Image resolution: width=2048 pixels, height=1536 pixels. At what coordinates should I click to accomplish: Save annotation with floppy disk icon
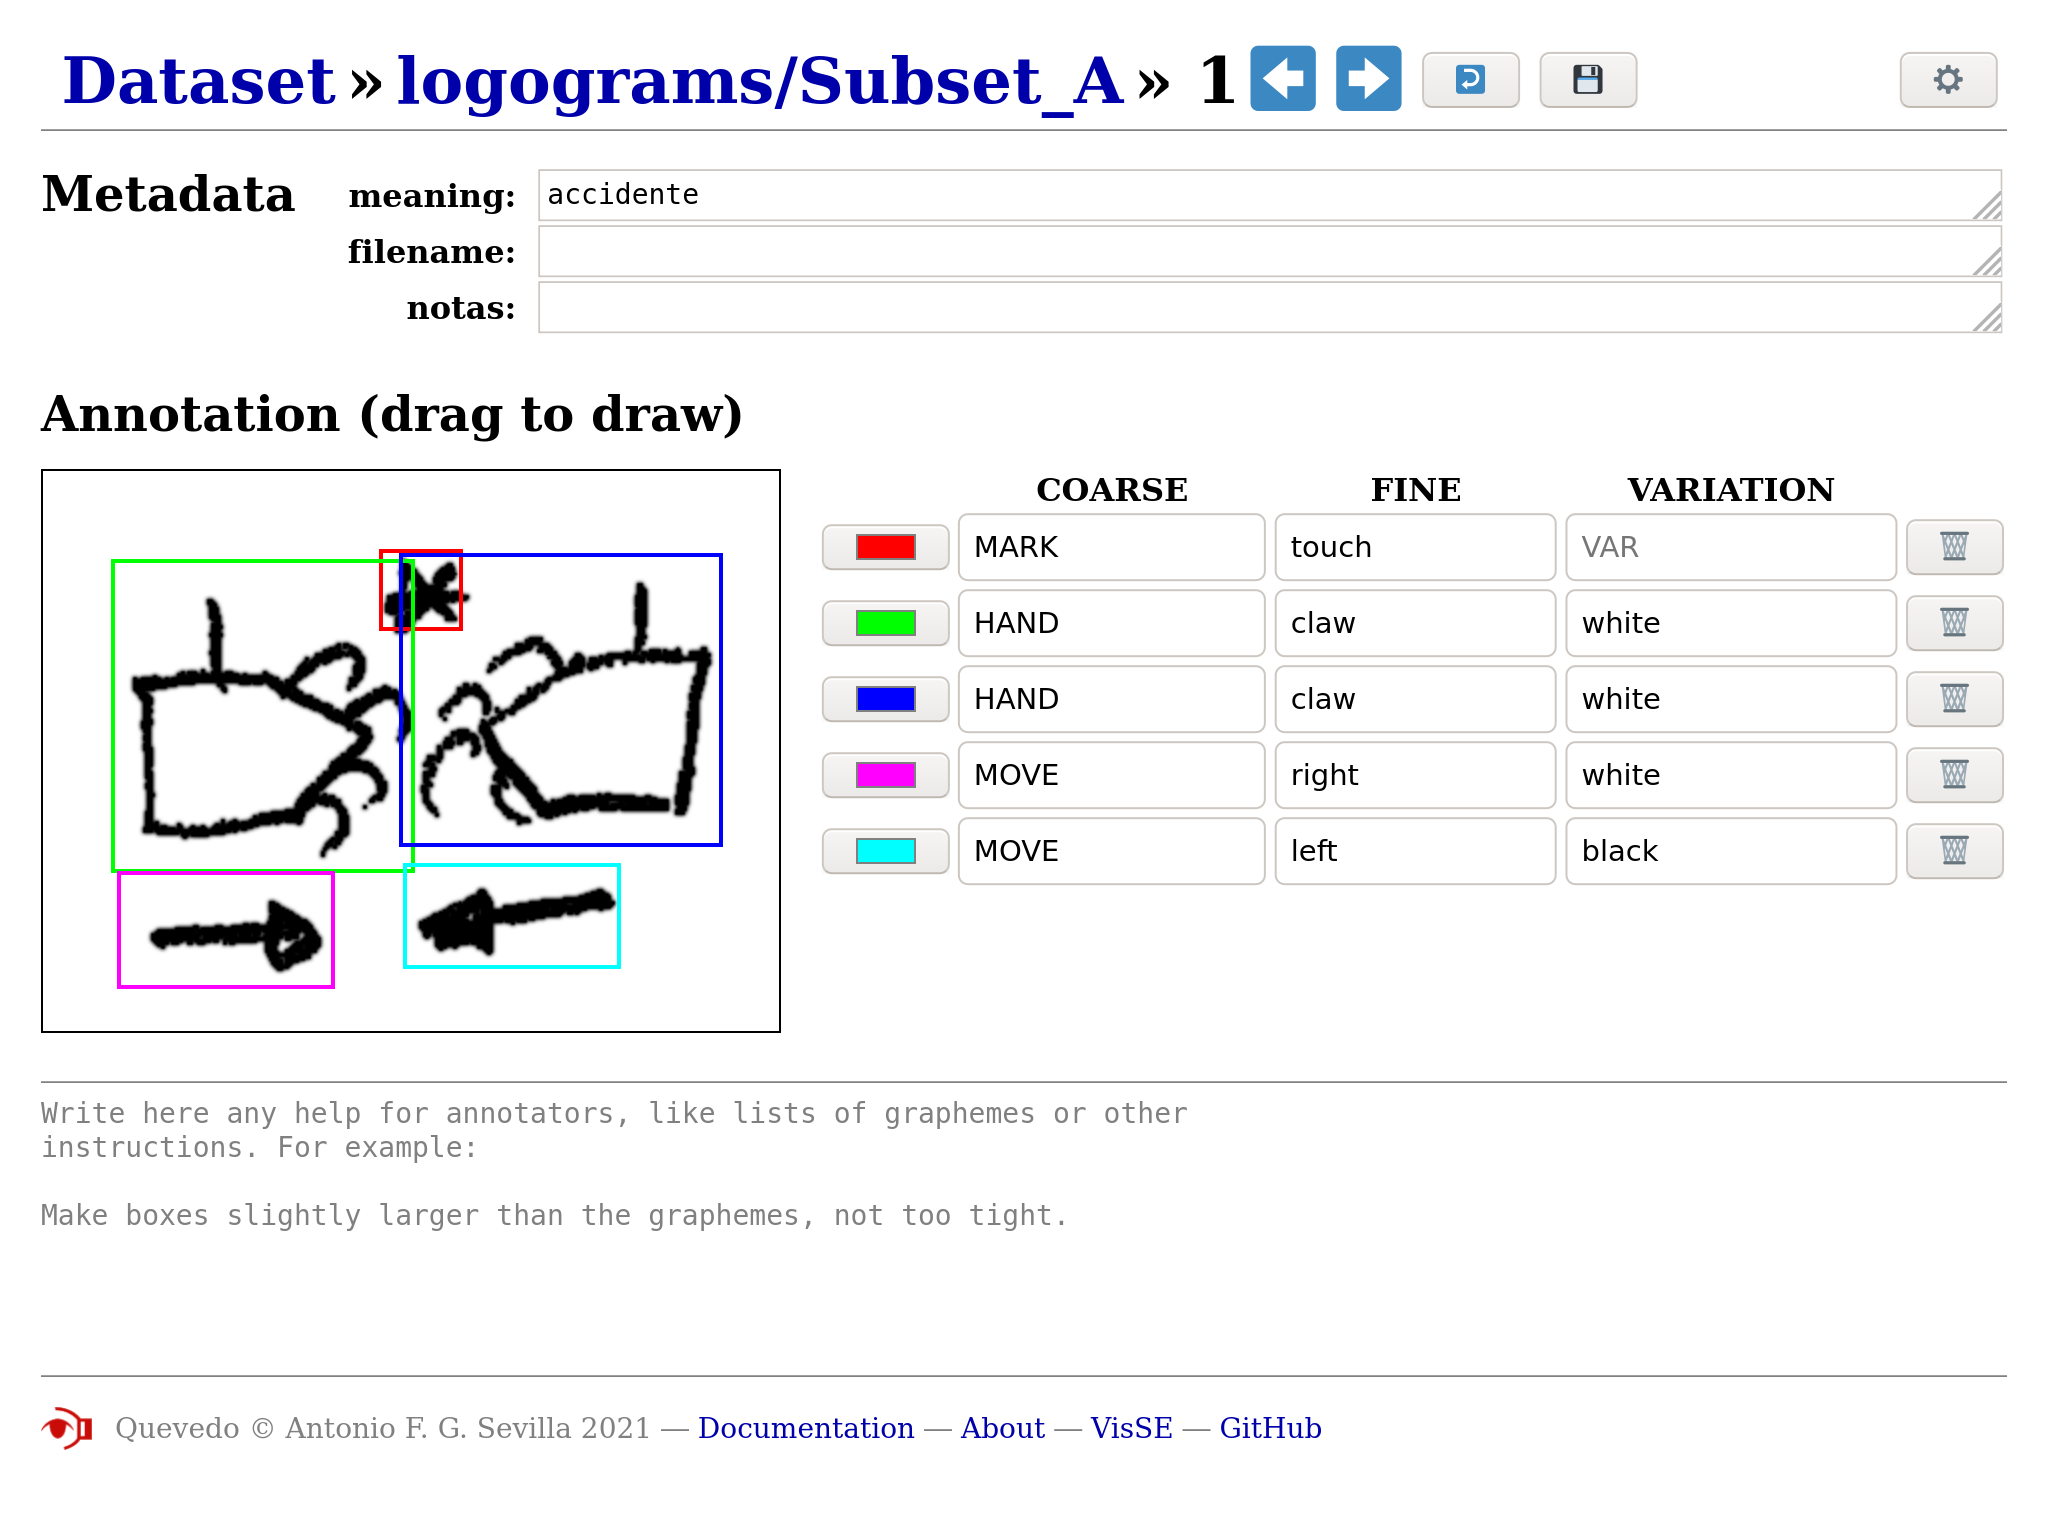point(1587,80)
